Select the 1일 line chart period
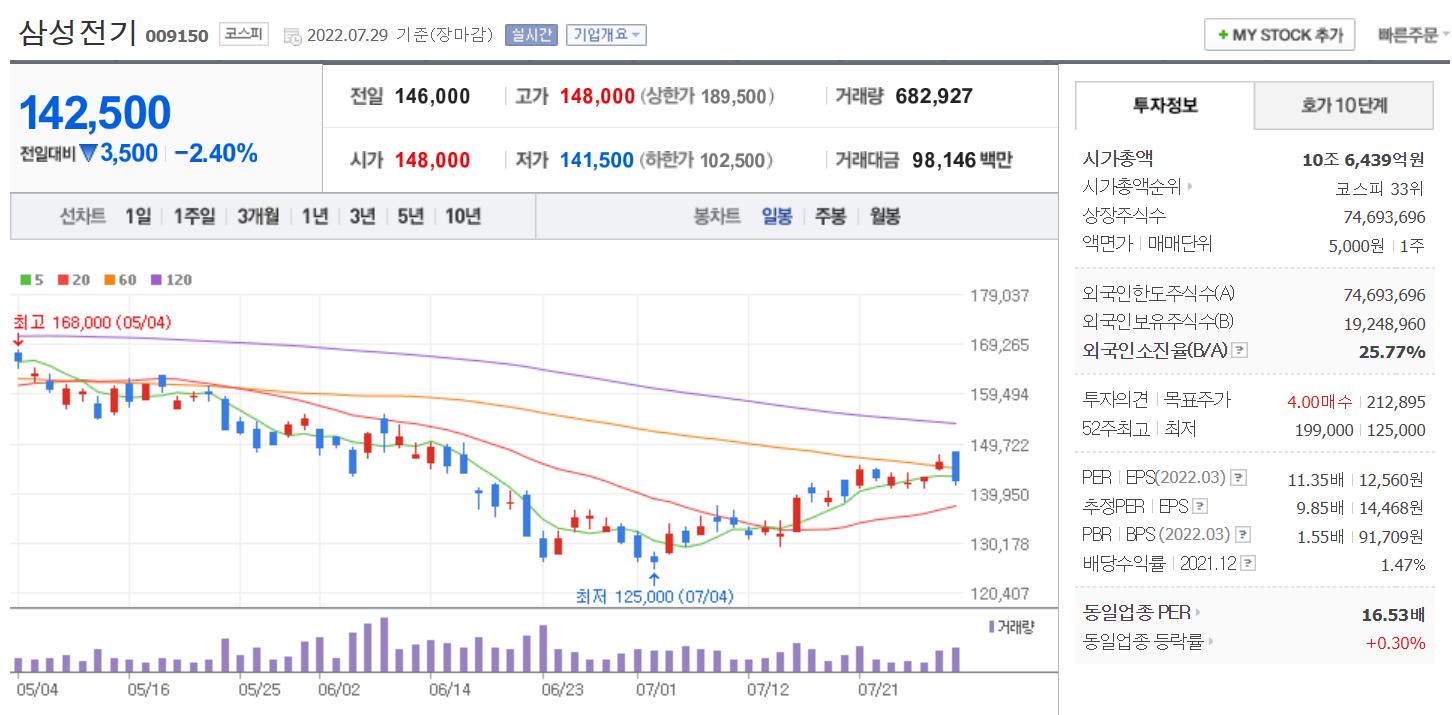The image size is (1452, 715). [138, 216]
